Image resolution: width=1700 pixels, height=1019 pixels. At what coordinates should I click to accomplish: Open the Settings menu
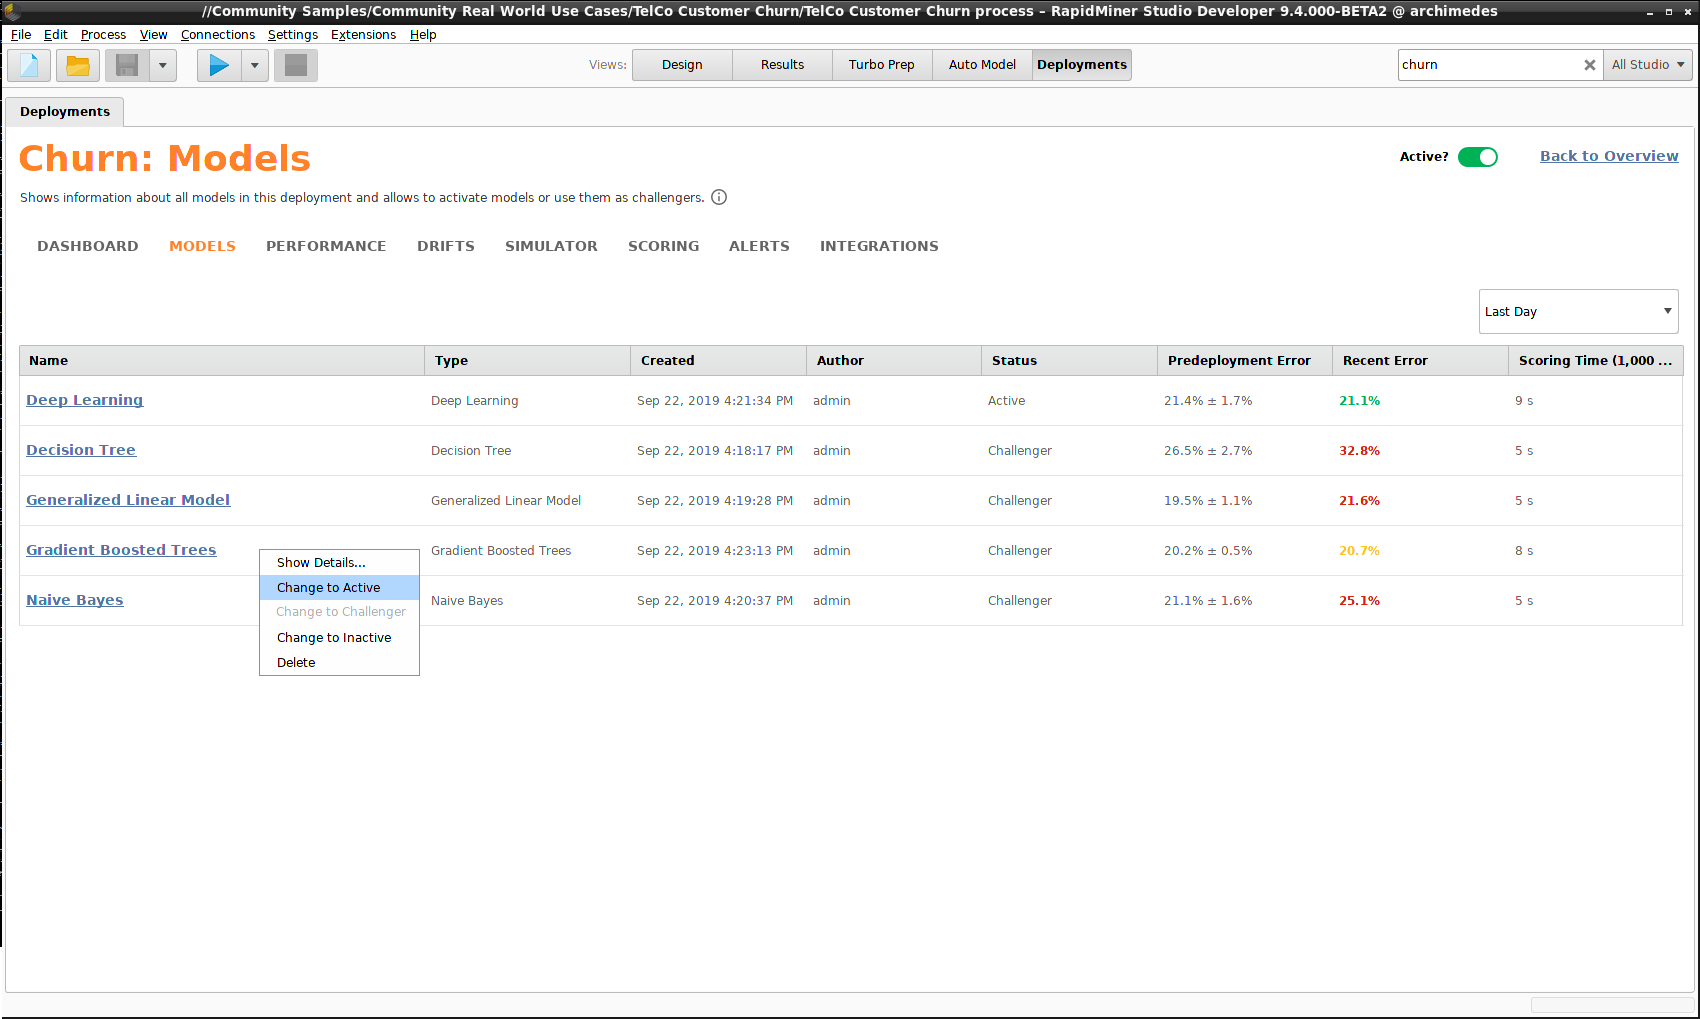(x=293, y=35)
